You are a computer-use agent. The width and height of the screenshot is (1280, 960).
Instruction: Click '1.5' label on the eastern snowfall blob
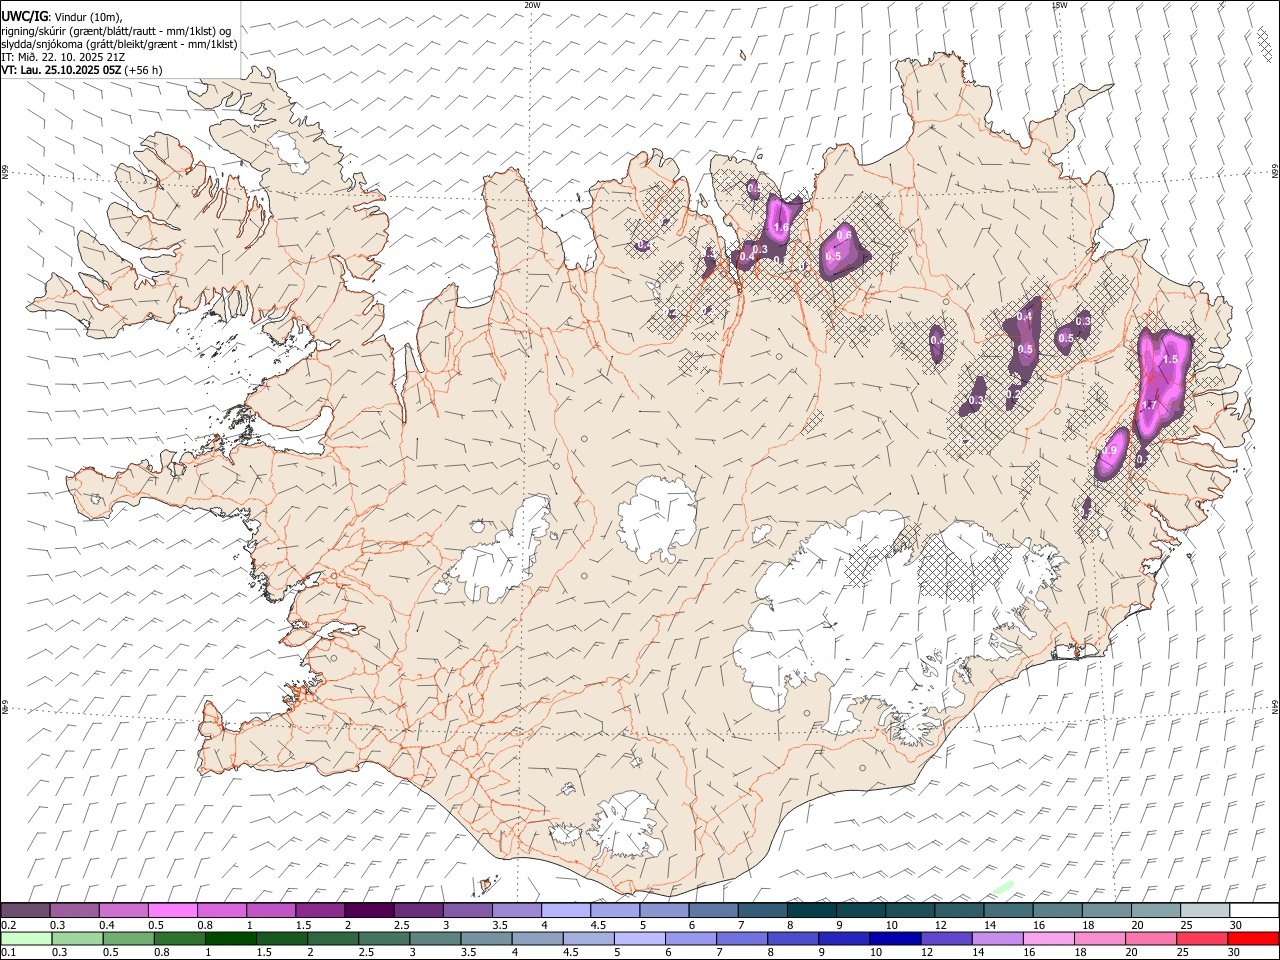point(1171,359)
